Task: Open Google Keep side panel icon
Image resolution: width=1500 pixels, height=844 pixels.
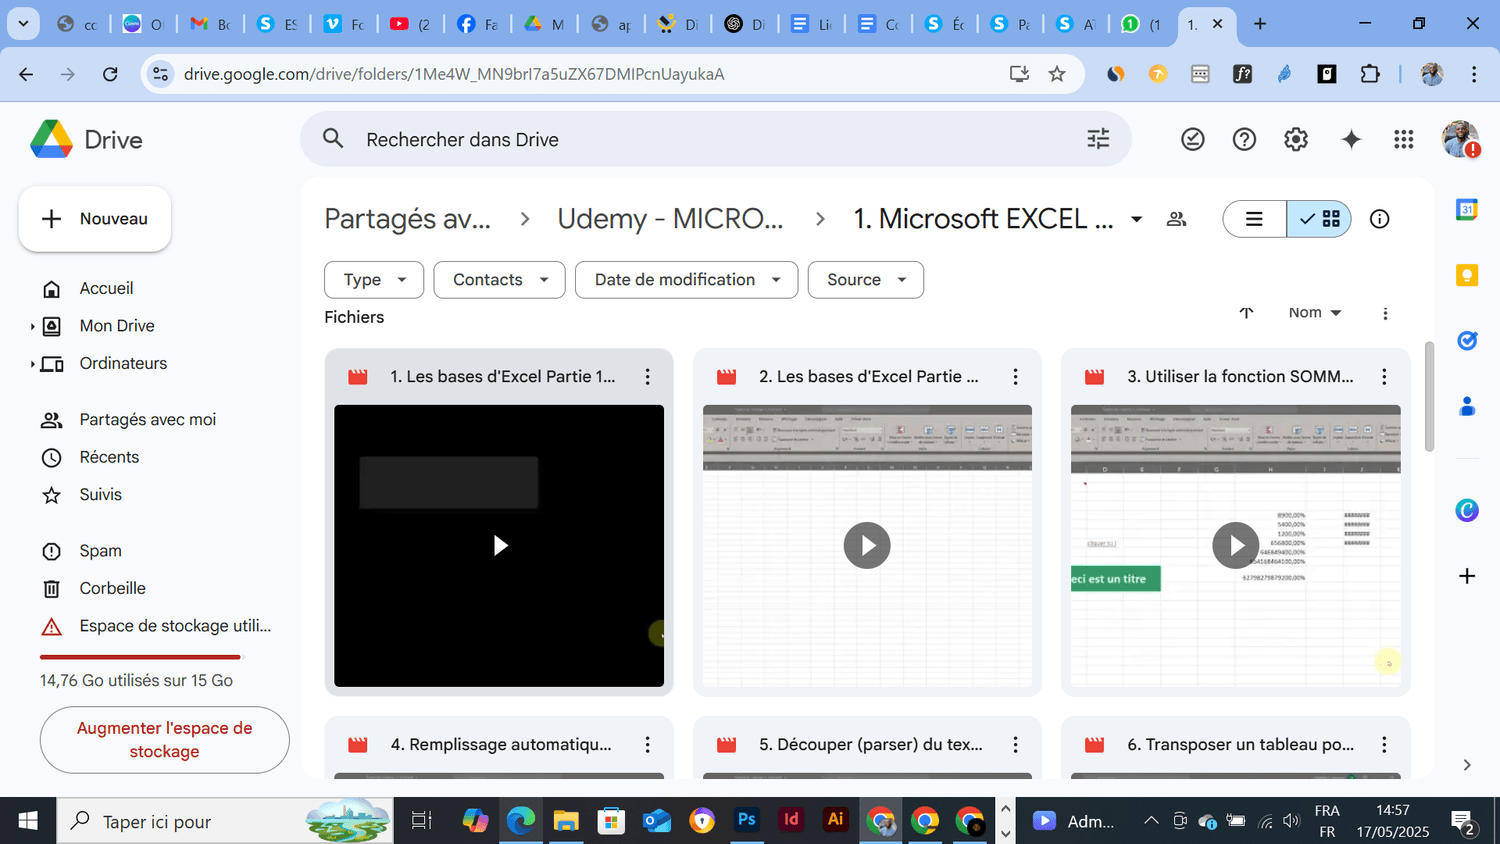Action: (x=1466, y=275)
